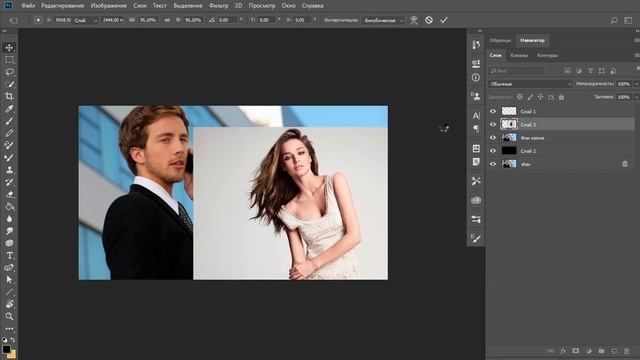Open the opacity value dropdown arrow
The height and width of the screenshot is (360, 640).
point(636,84)
